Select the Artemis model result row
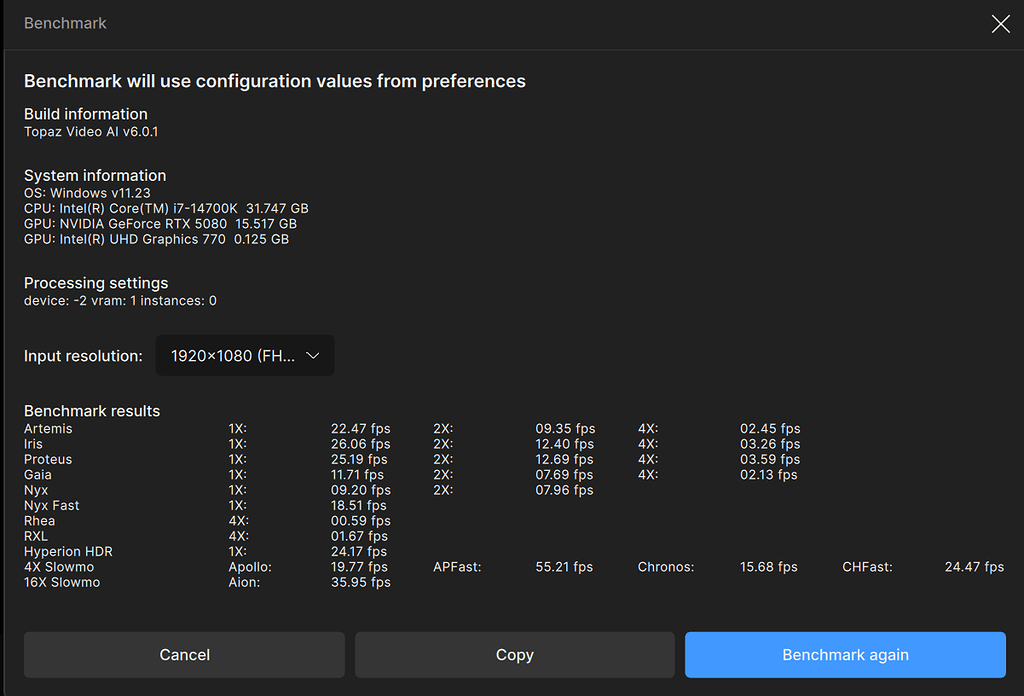This screenshot has height=696, width=1024. click(45, 428)
